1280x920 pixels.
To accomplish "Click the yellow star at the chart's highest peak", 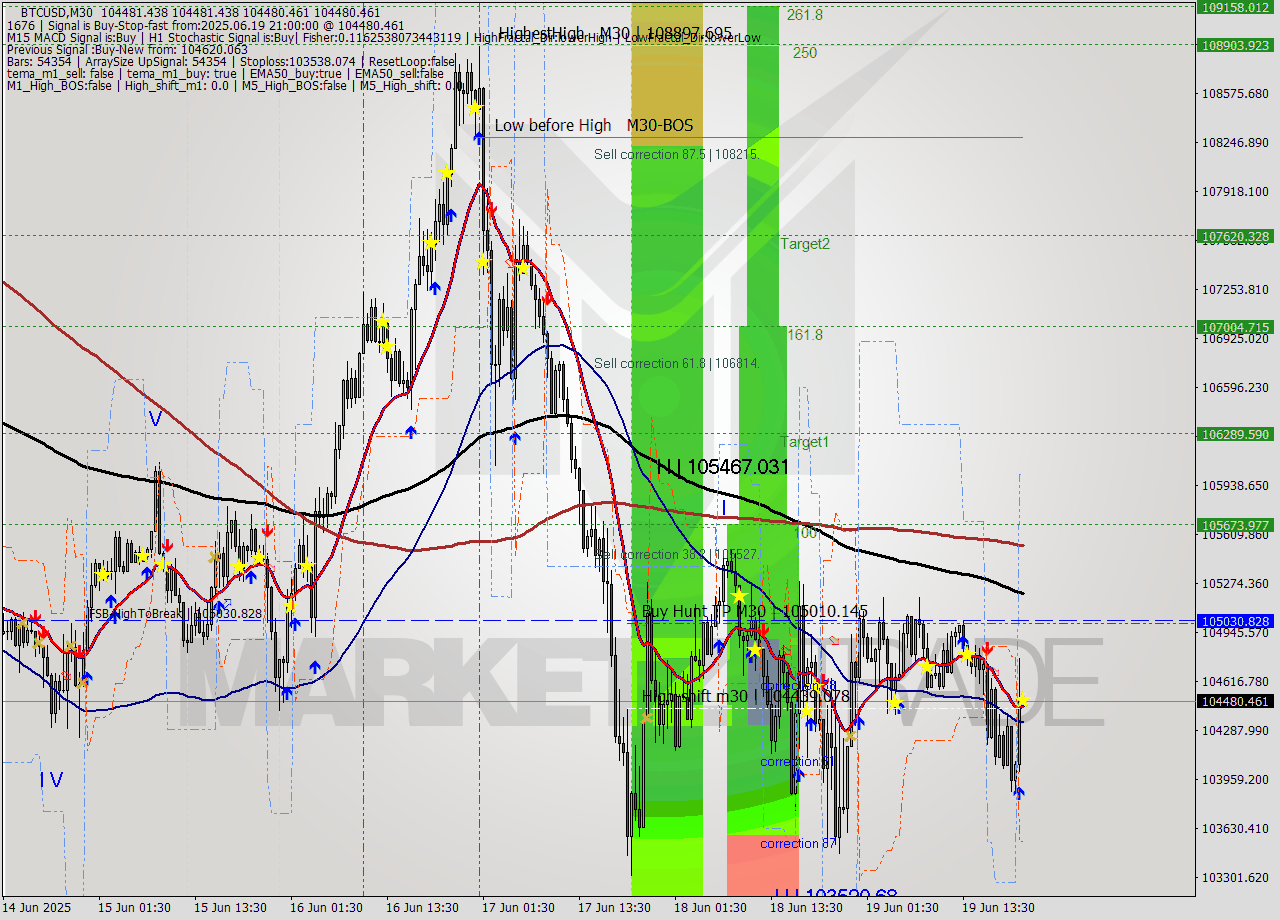I will pos(474,107).
